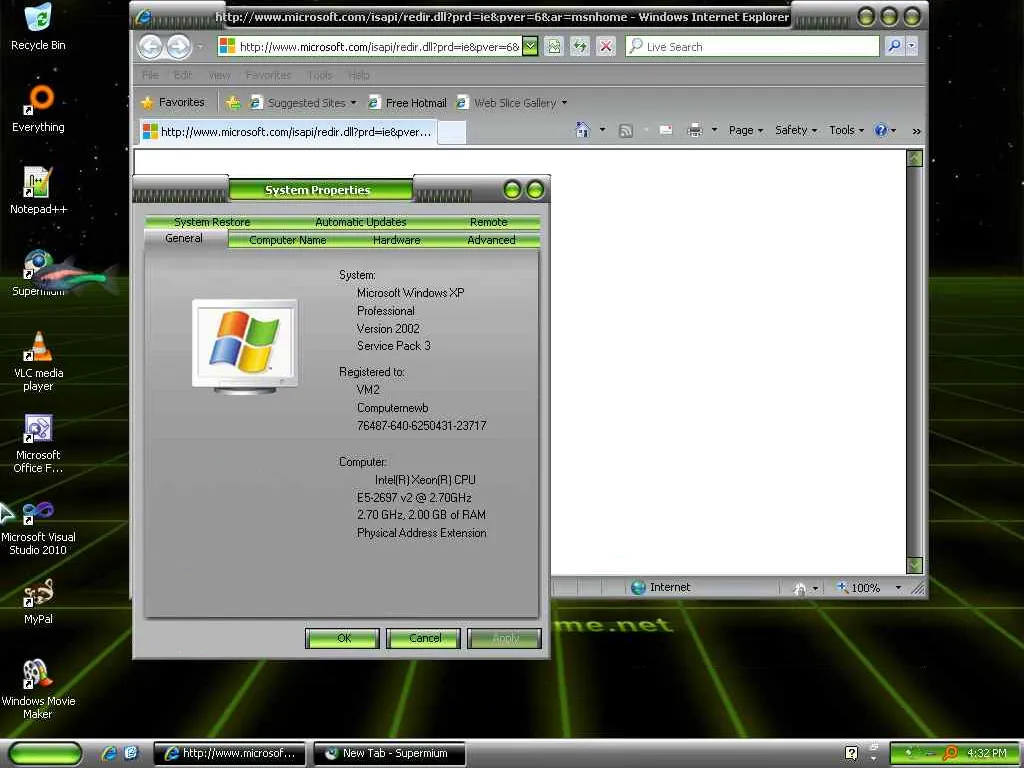Expand the Web Slice Gallery dropdown
1024x768 pixels.
coord(564,103)
